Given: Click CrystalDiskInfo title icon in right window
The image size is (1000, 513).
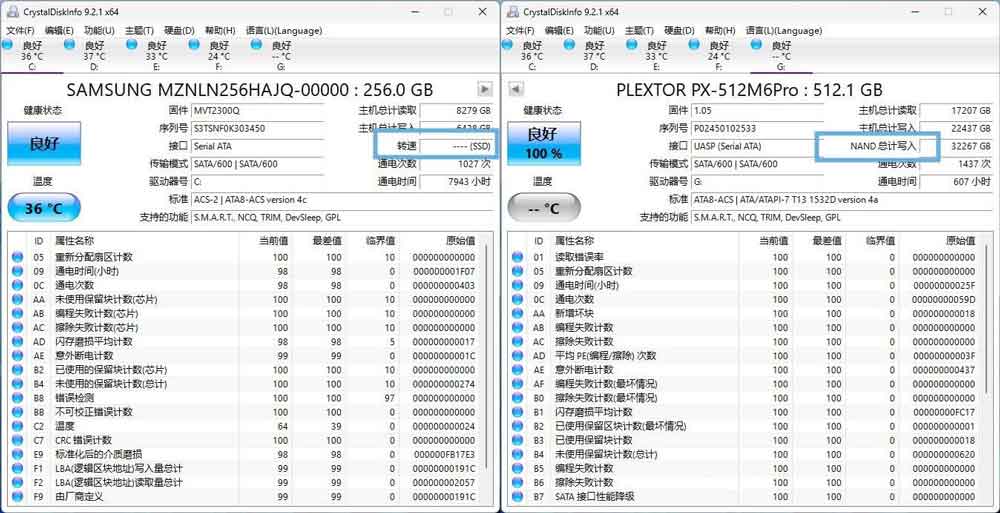Looking at the screenshot, I should 512,11.
